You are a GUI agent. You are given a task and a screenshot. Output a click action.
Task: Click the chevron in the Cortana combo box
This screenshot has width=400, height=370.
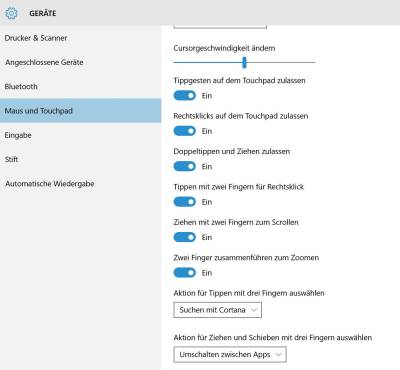254,310
